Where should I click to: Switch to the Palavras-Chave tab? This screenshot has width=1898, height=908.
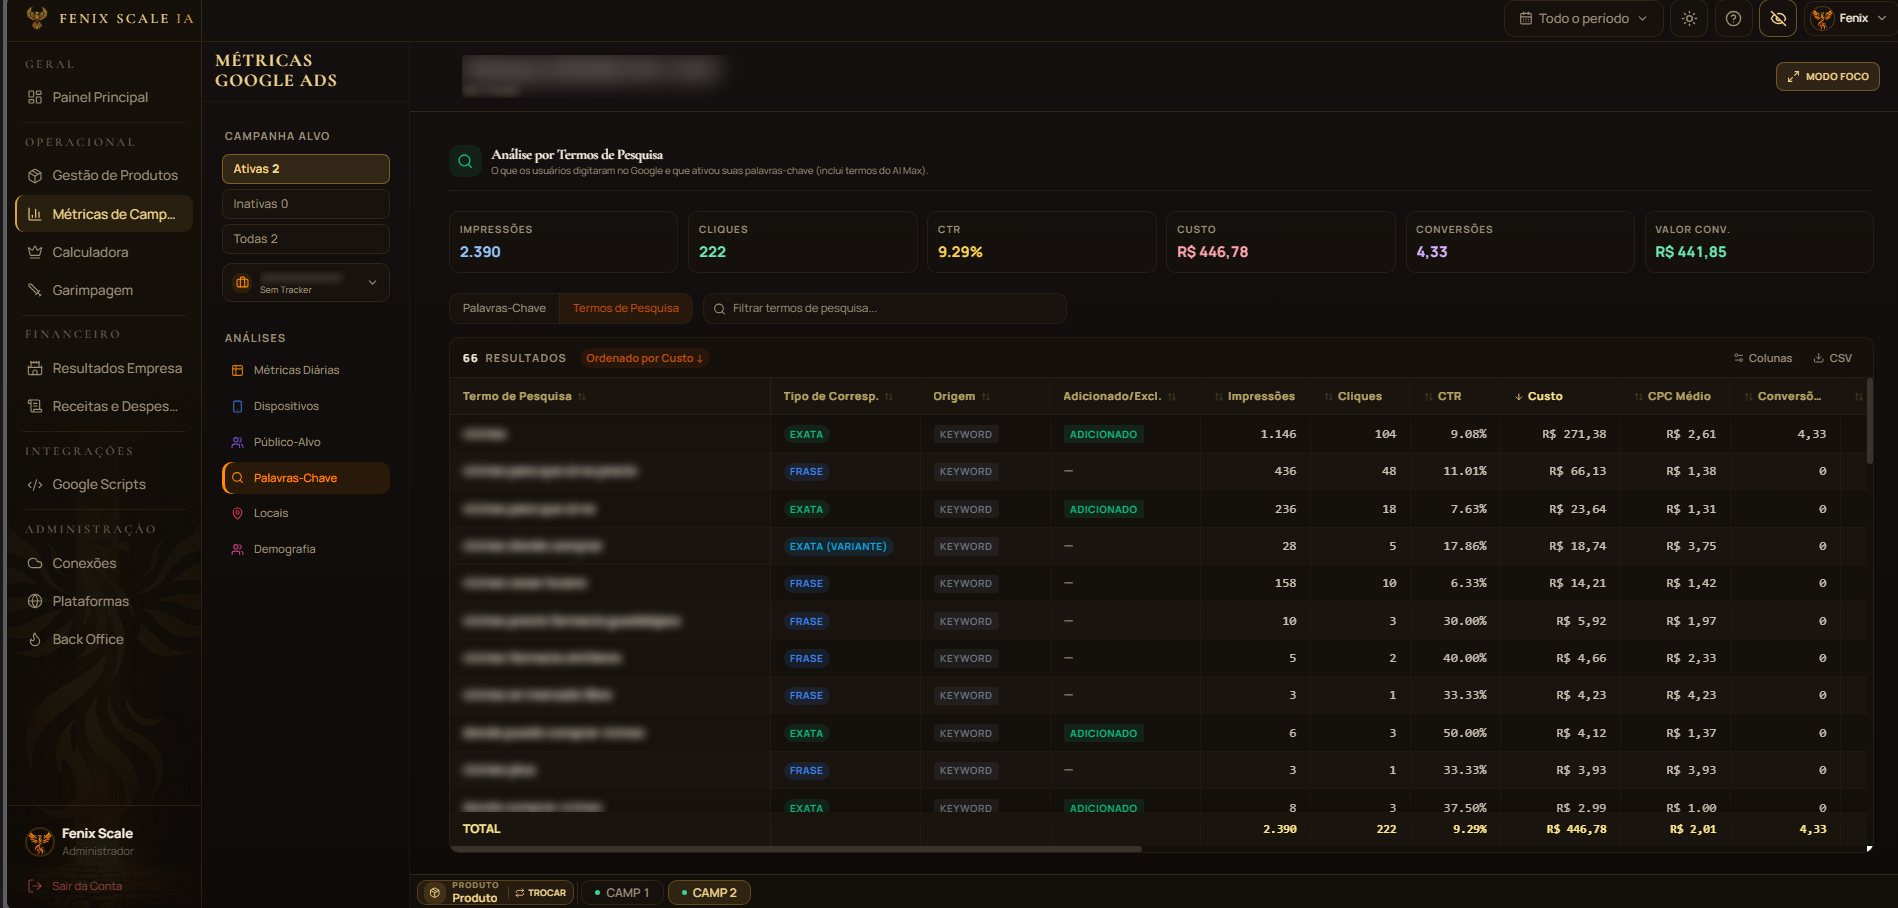click(504, 308)
